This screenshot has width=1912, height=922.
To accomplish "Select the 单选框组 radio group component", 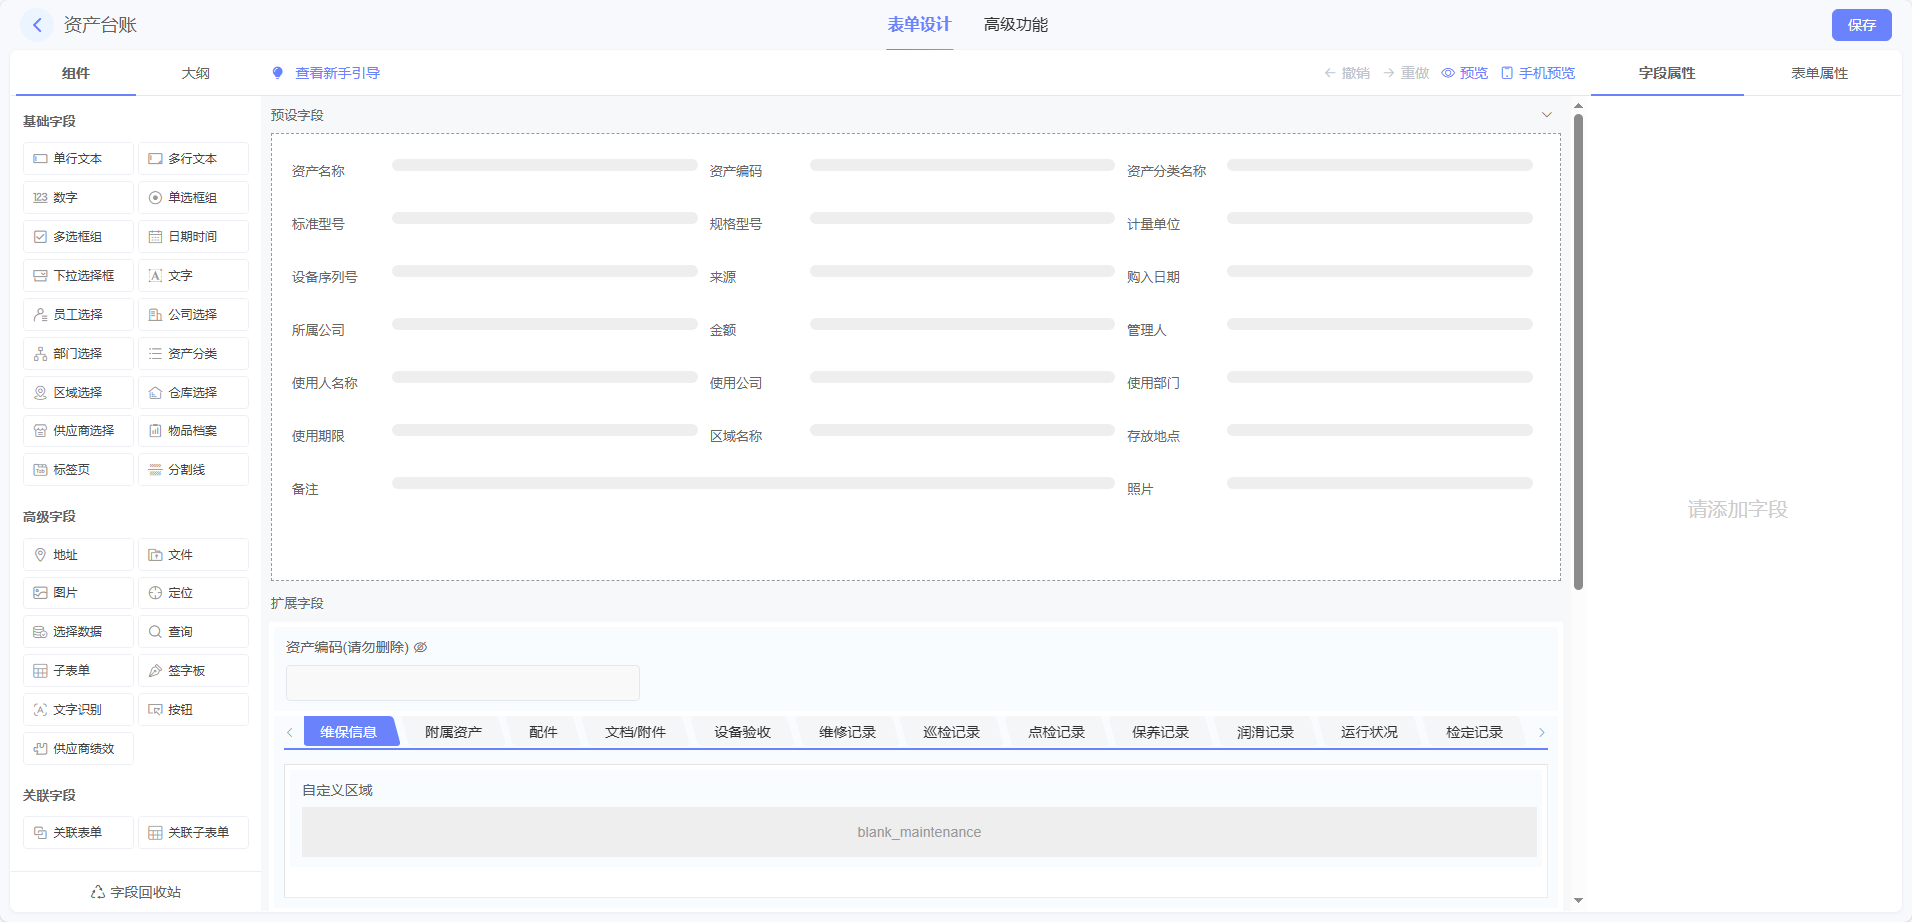I will click(x=193, y=198).
